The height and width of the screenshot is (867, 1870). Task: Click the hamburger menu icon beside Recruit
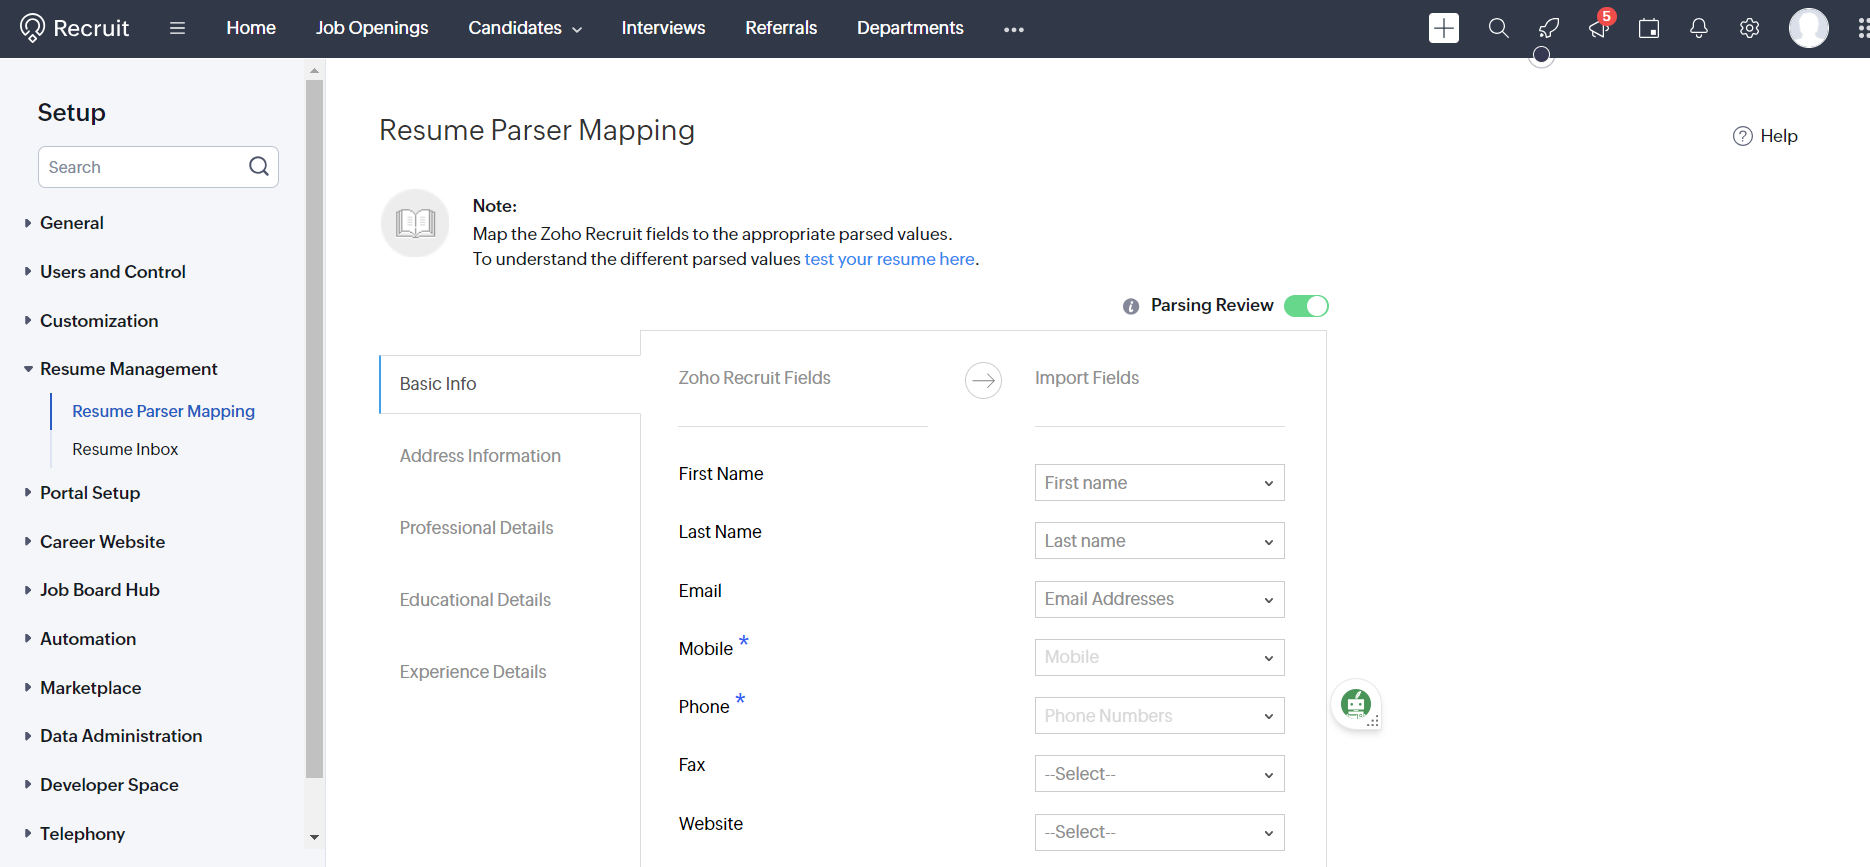178,28
